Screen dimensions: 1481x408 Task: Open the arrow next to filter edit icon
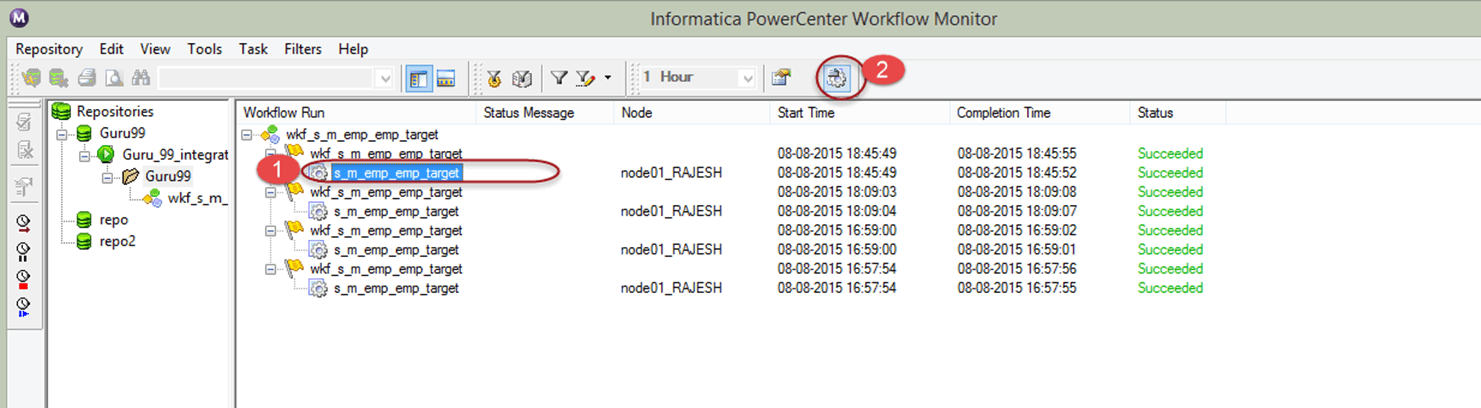607,78
